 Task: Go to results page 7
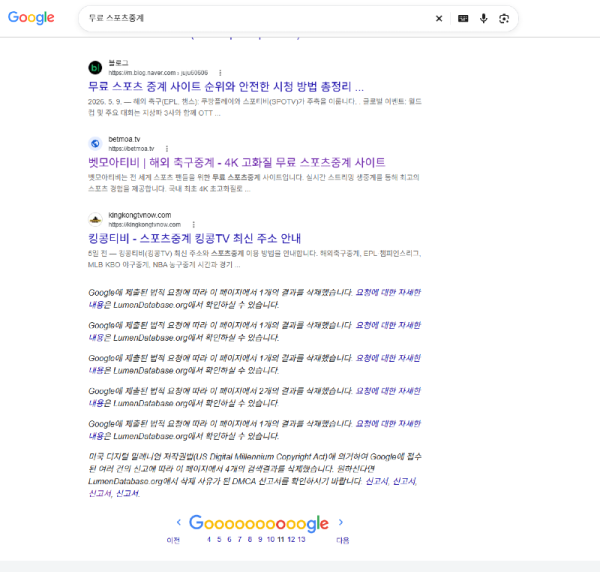(240, 539)
